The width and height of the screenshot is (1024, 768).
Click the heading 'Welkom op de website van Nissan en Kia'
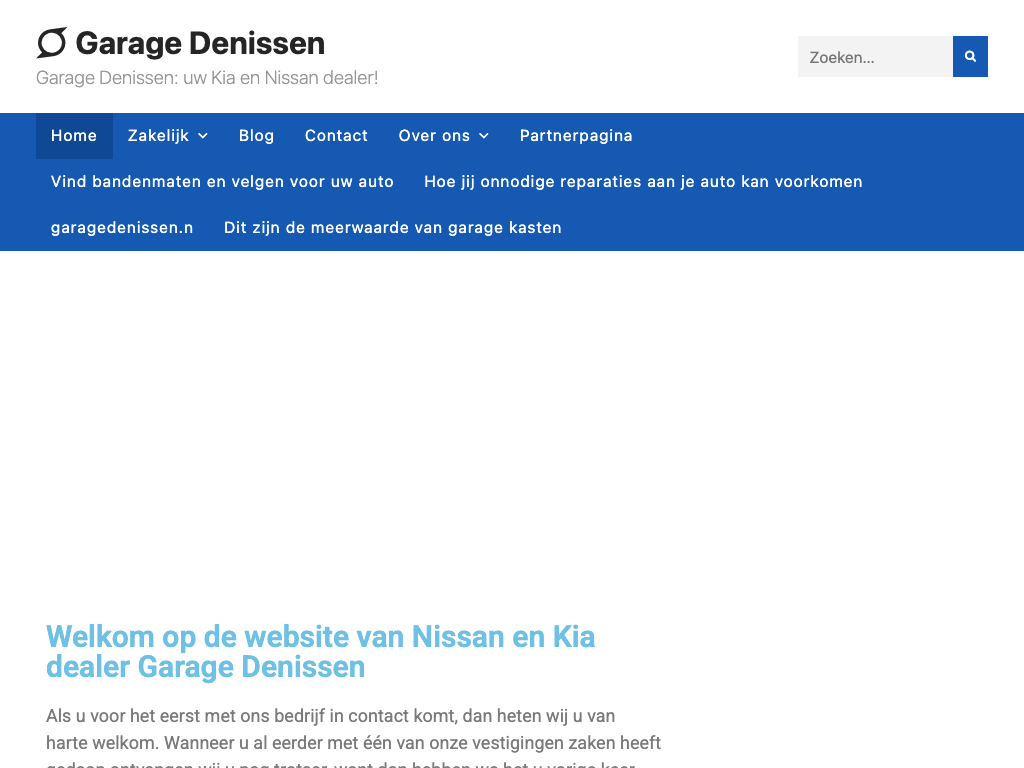click(321, 652)
